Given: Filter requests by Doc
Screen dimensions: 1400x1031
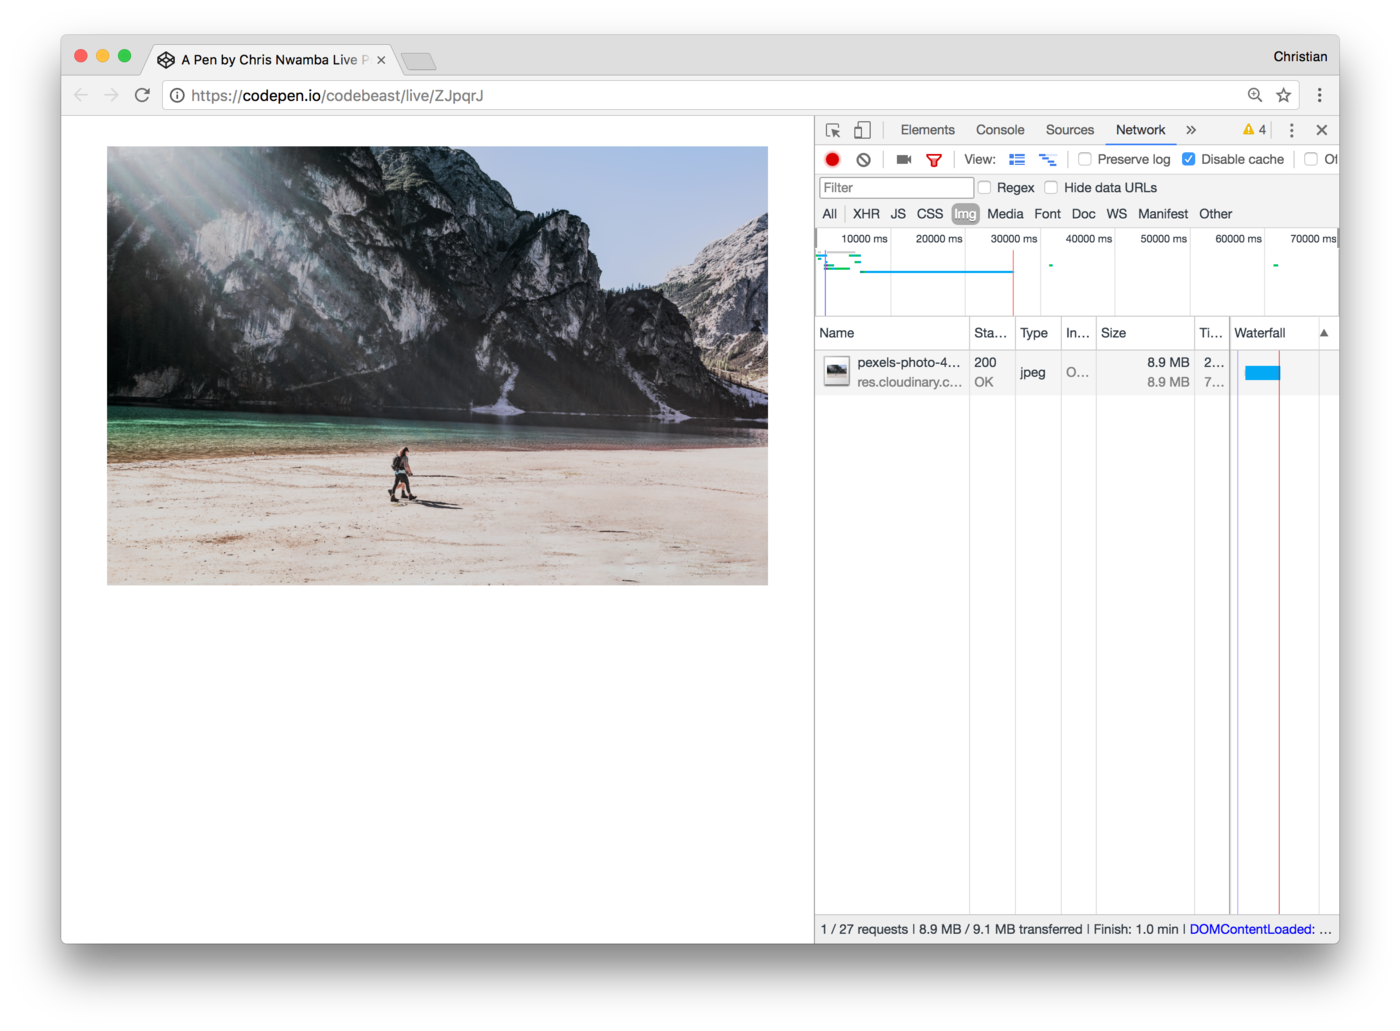Looking at the screenshot, I should pyautogui.click(x=1083, y=214).
